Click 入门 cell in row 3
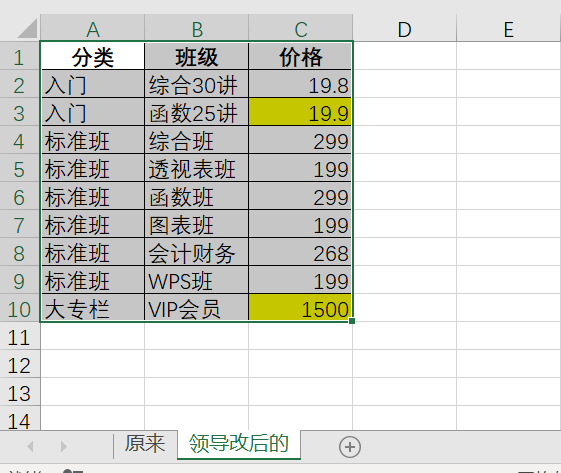 point(93,112)
